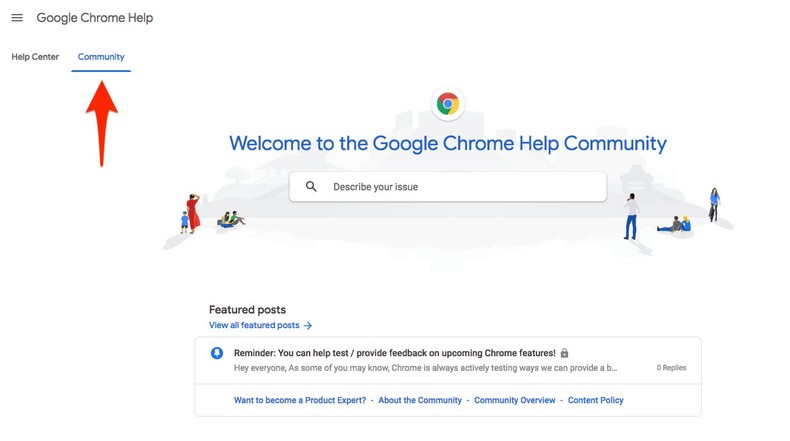Click the 0 Replies count on the post
The image size is (790, 441).
671,368
